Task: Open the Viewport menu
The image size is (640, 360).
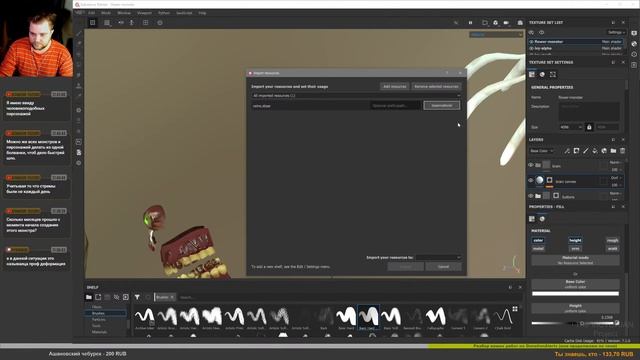Action: coord(144,13)
